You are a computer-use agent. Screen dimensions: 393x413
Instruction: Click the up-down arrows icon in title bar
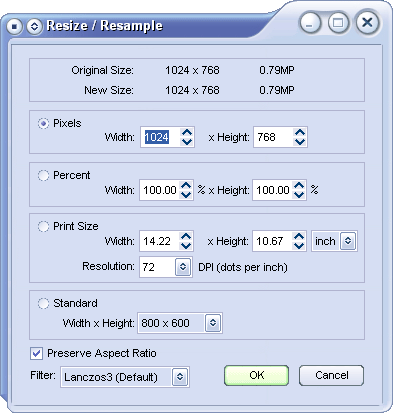(34, 26)
